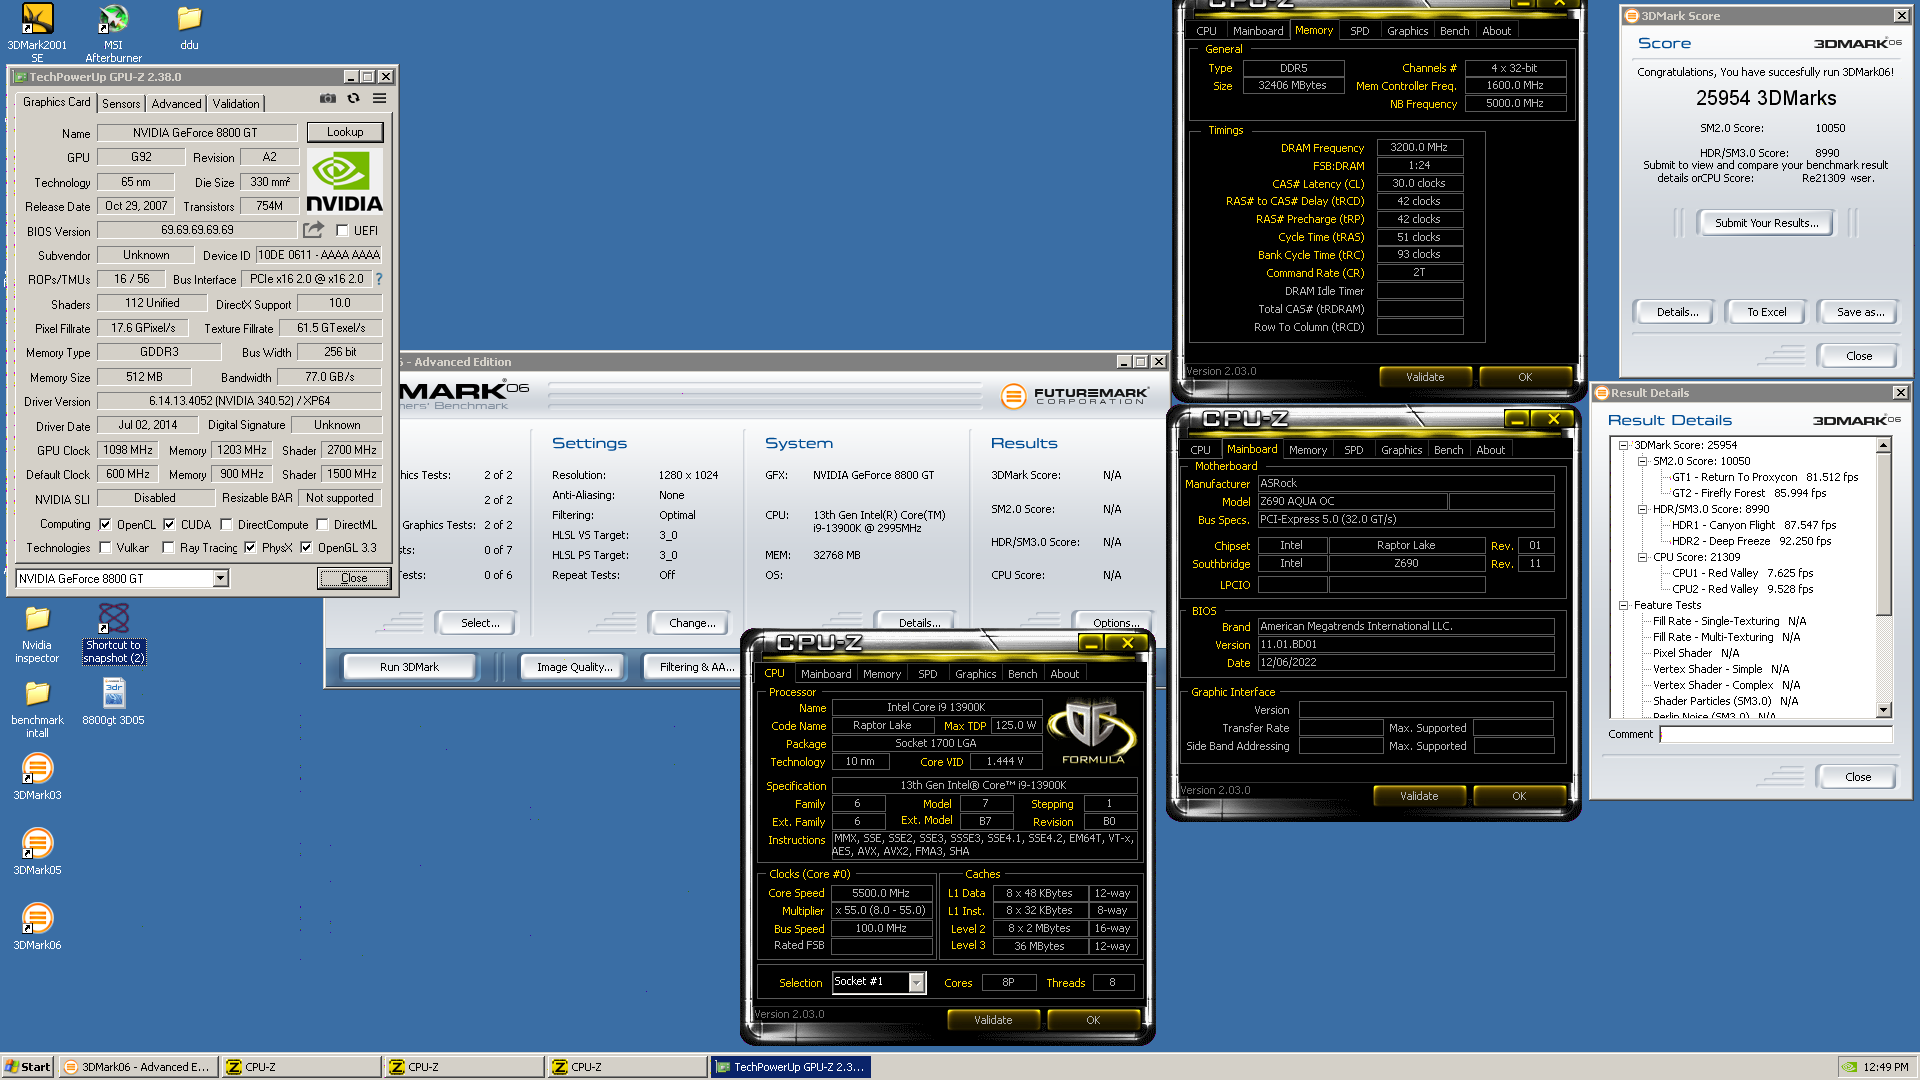Toggle the PhysX checkbox
The height and width of the screenshot is (1080, 1920).
tap(250, 548)
